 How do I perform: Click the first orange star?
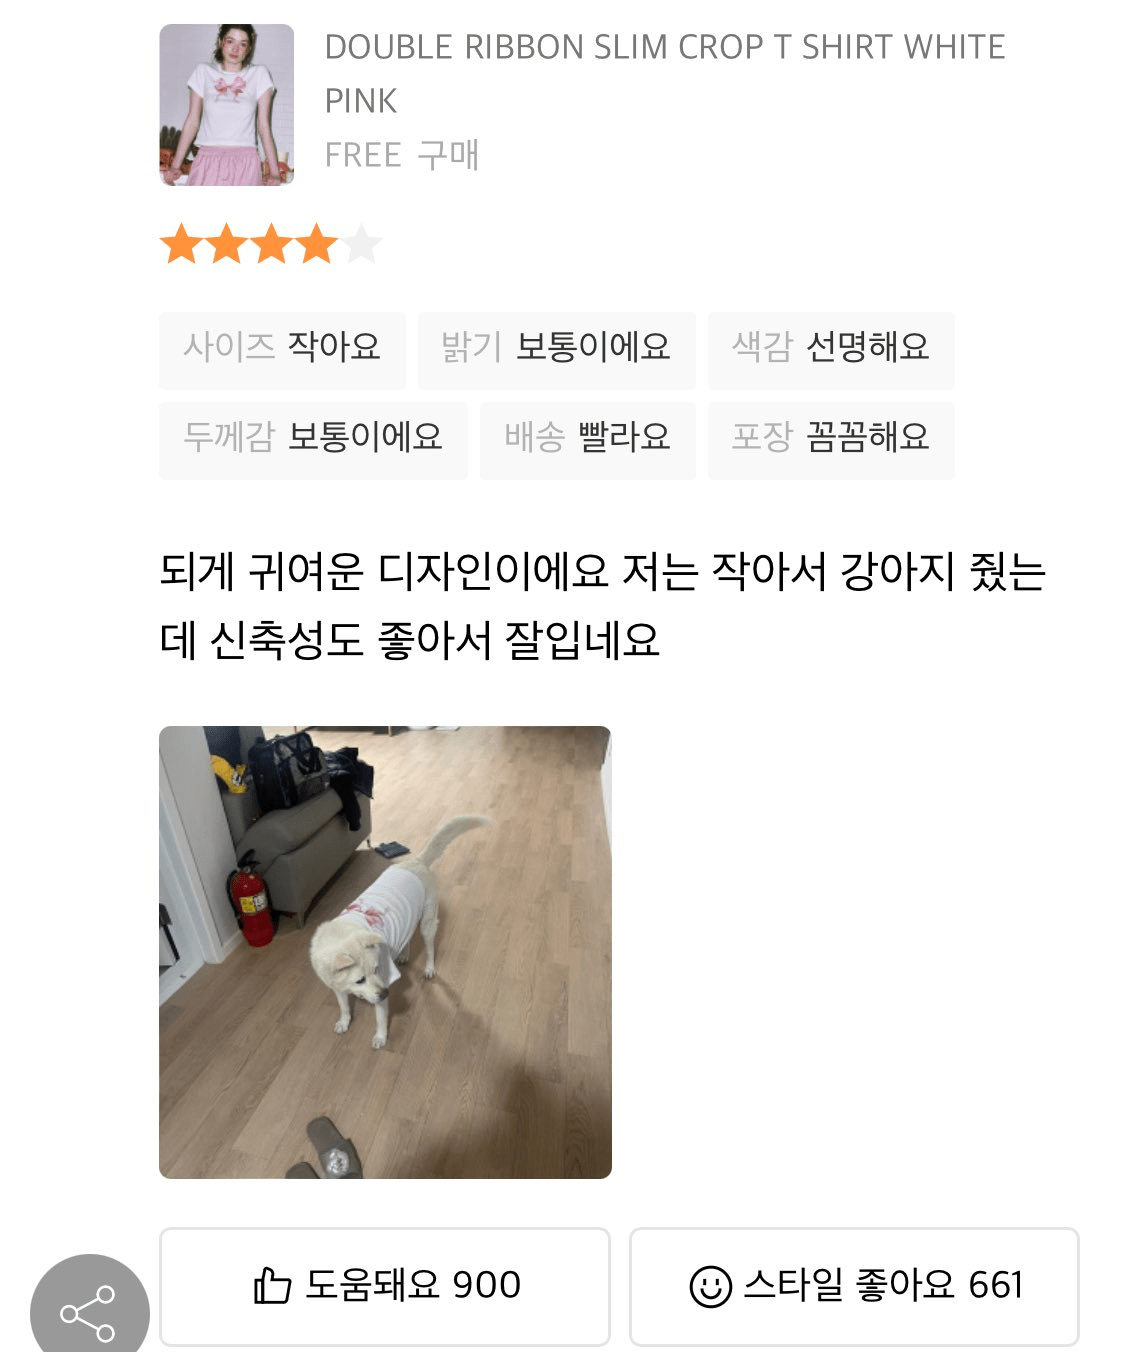(181, 244)
